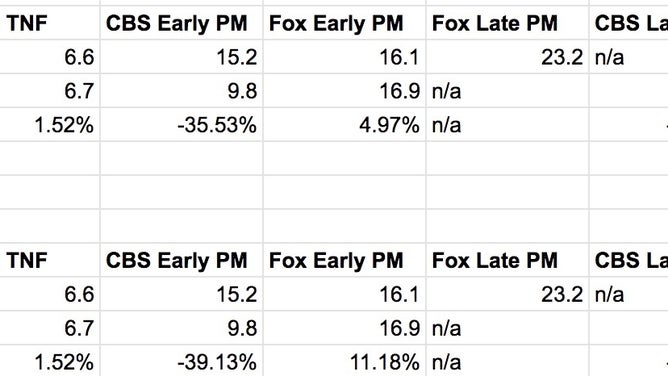Click the 9.8 cell in the second table
The width and height of the screenshot is (668, 376).
coord(182,328)
